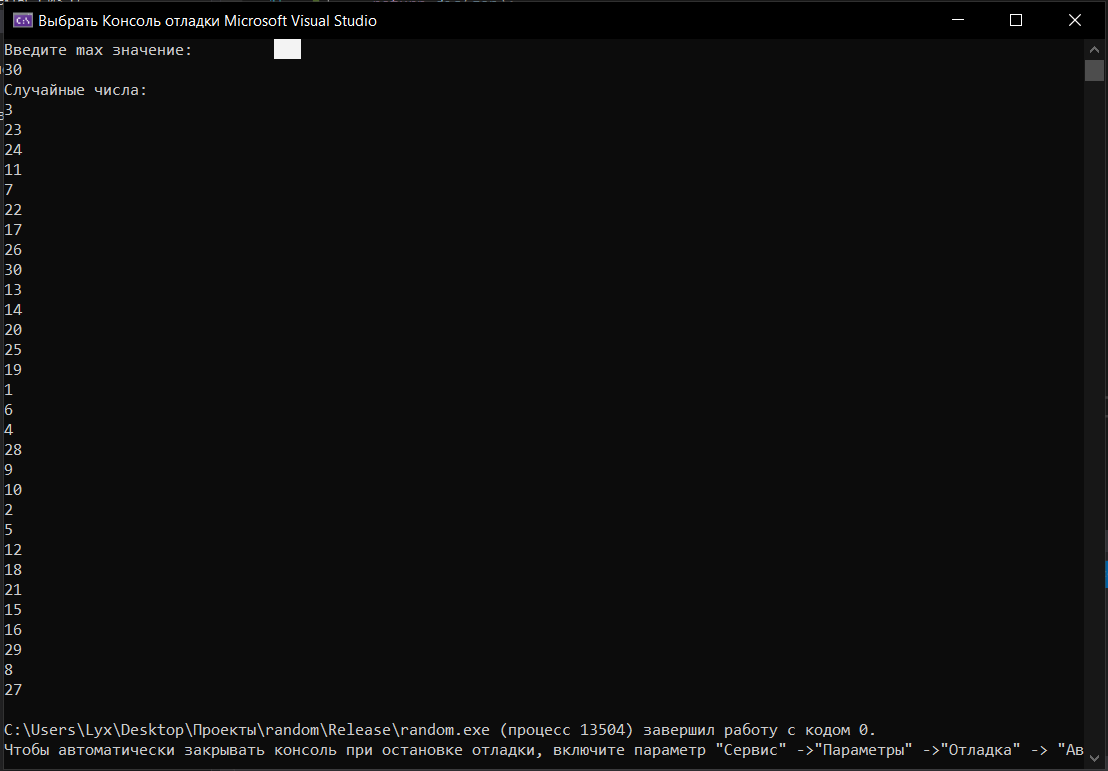Click the output number 13
Image resolution: width=1108 pixels, height=771 pixels.
click(x=13, y=290)
